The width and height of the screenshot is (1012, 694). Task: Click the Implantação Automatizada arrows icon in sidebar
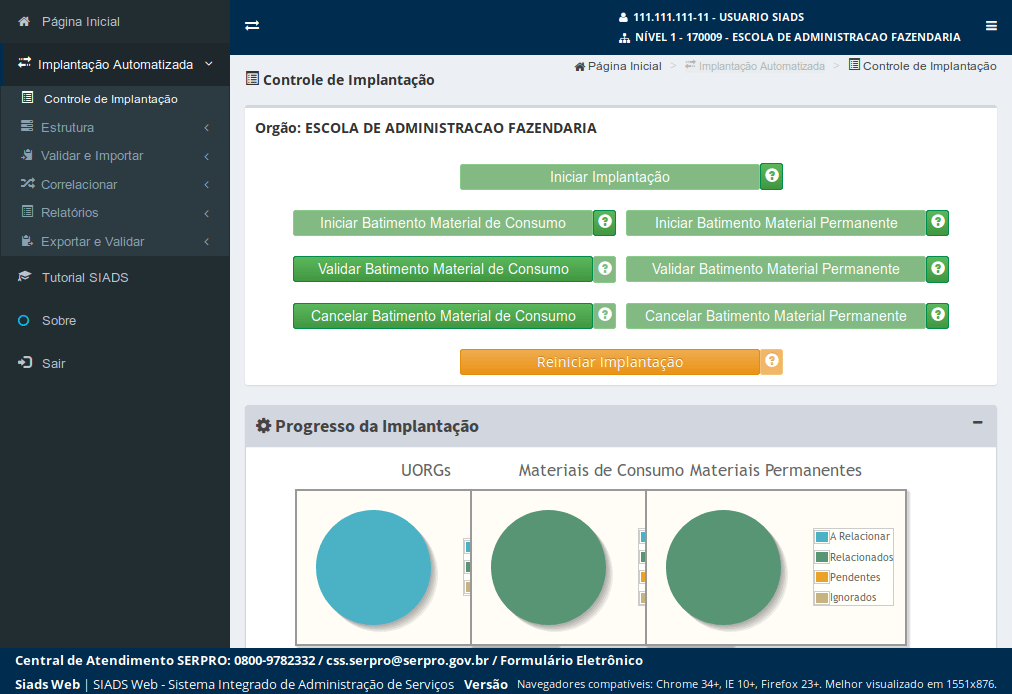pyautogui.click(x=25, y=63)
